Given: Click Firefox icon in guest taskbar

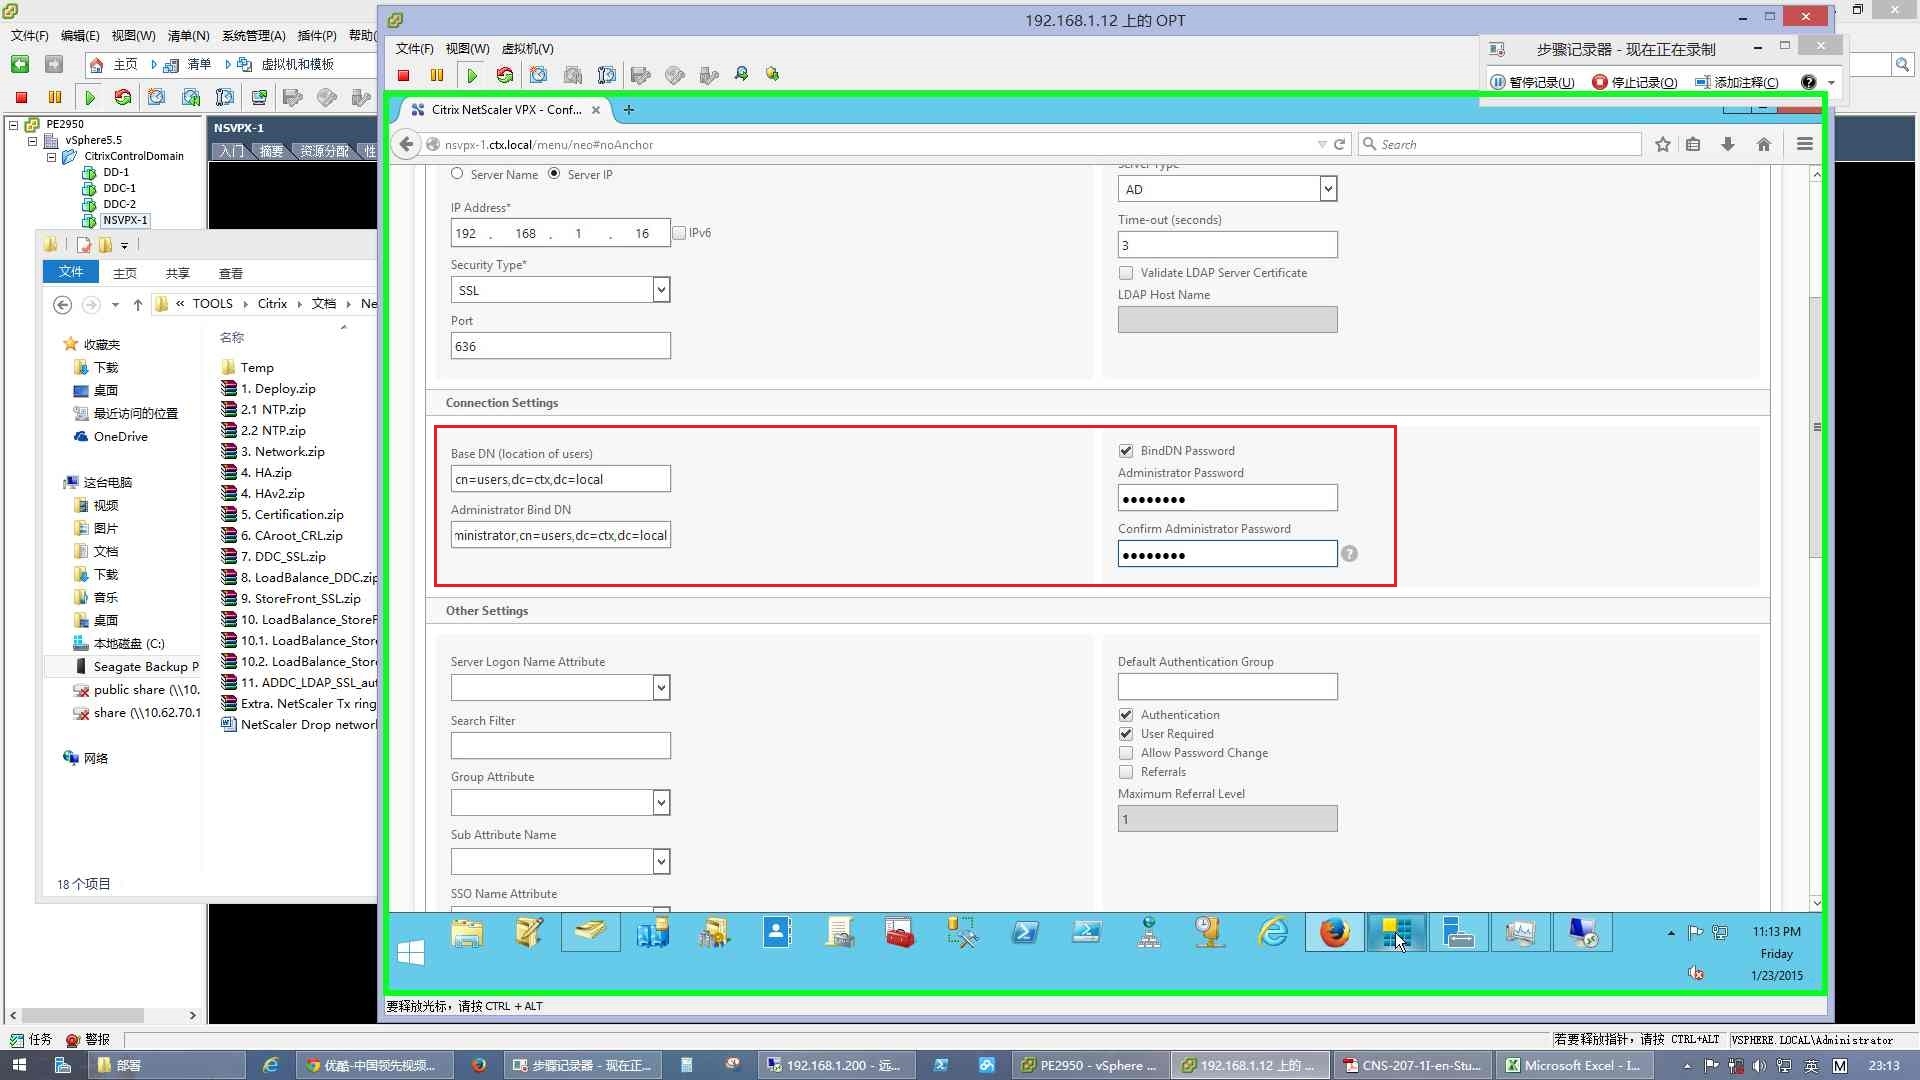Looking at the screenshot, I should pos(1334,933).
